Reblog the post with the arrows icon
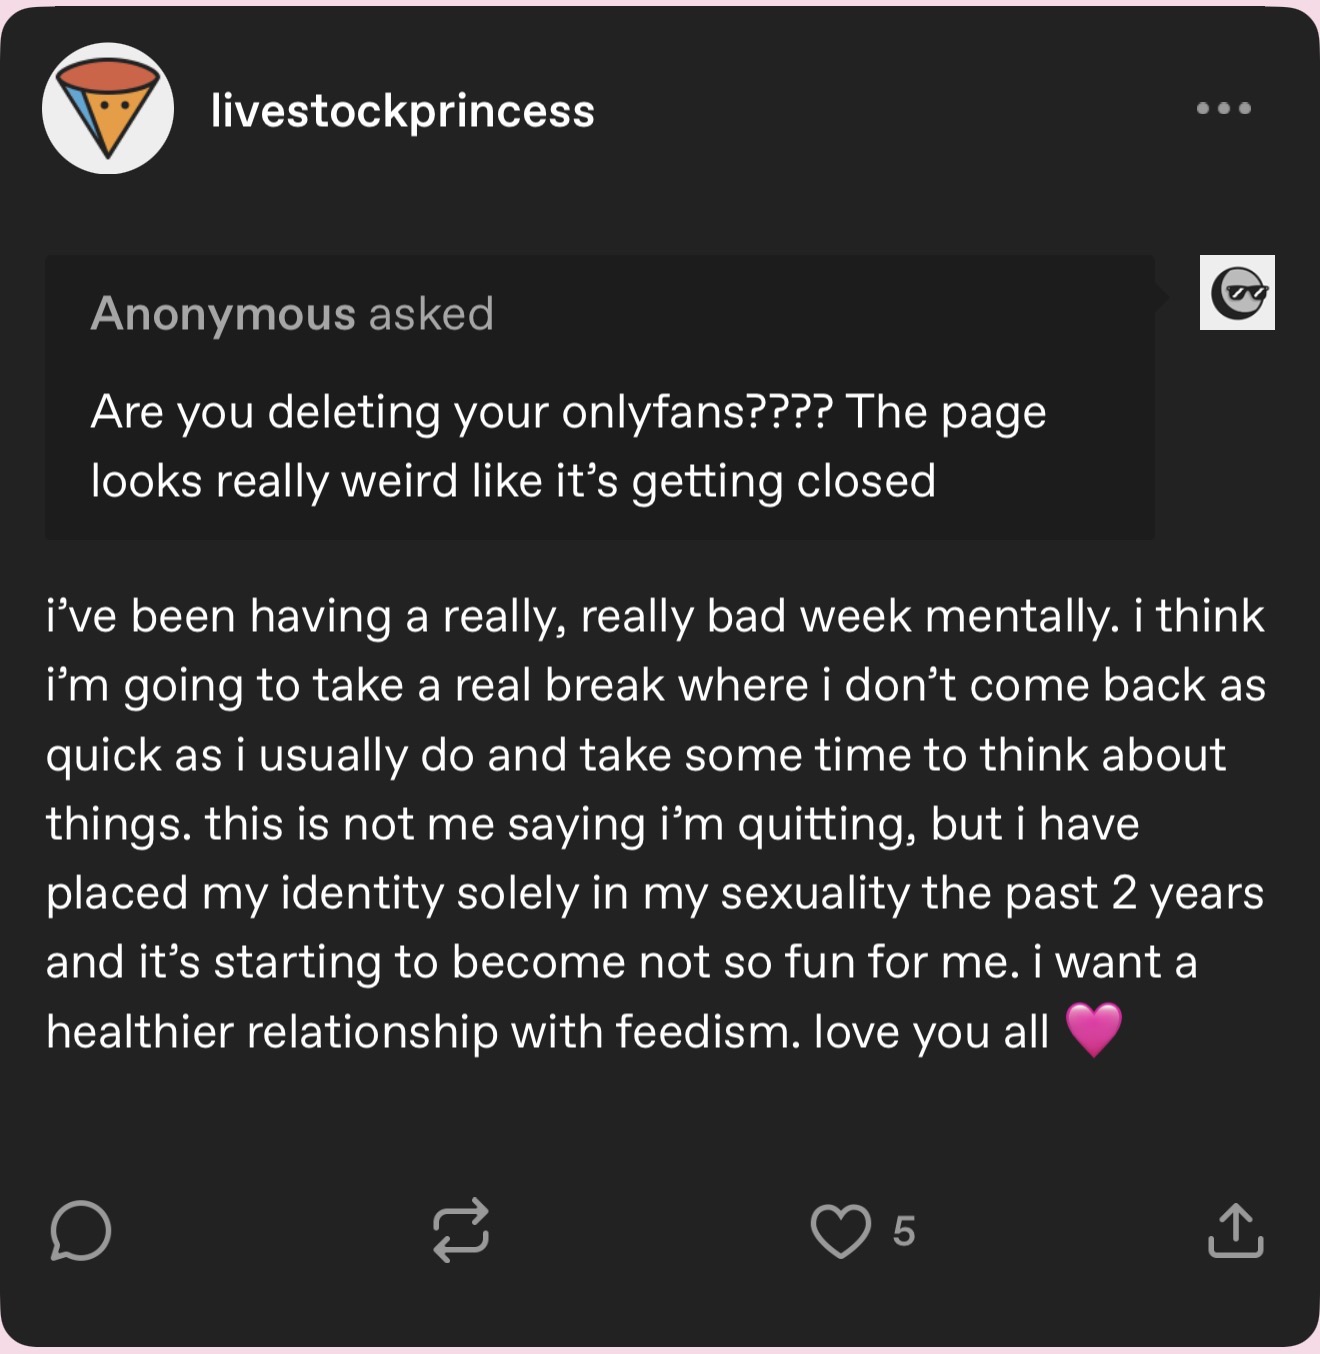 point(460,1230)
